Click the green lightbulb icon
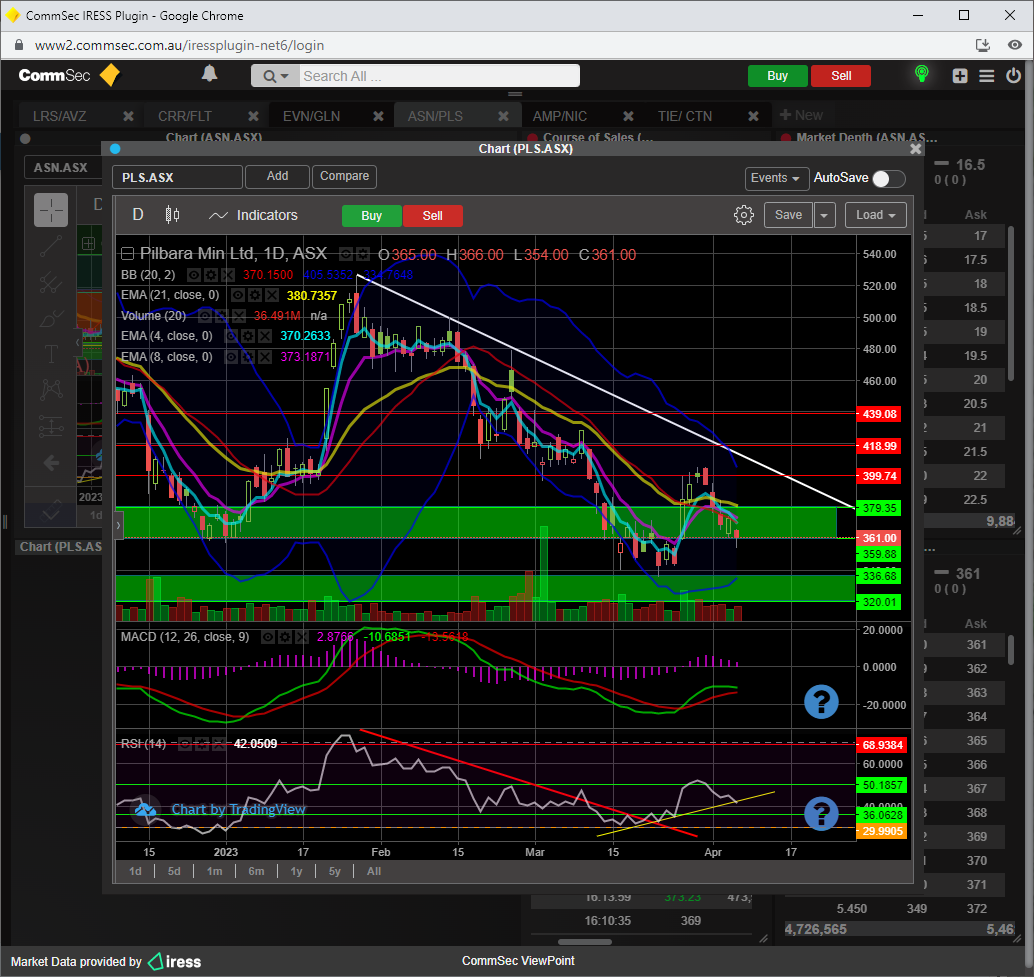The image size is (1034, 977). [x=921, y=75]
